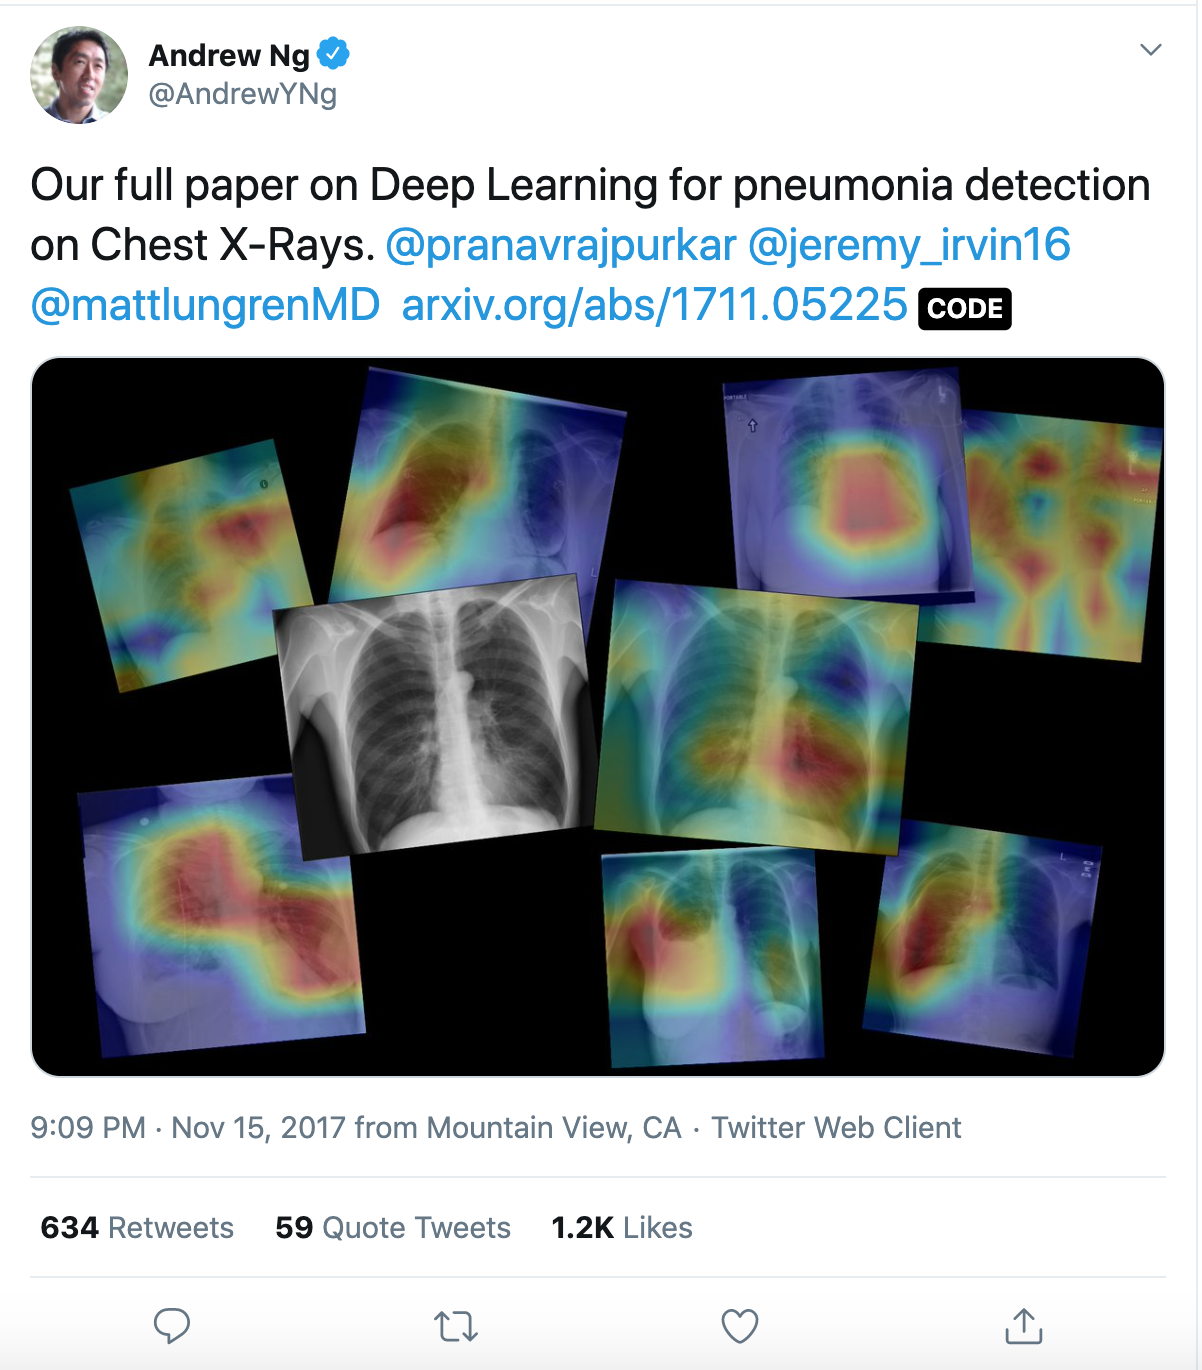
Task: Open @jeremy_irvin16 mention
Action: click(909, 246)
